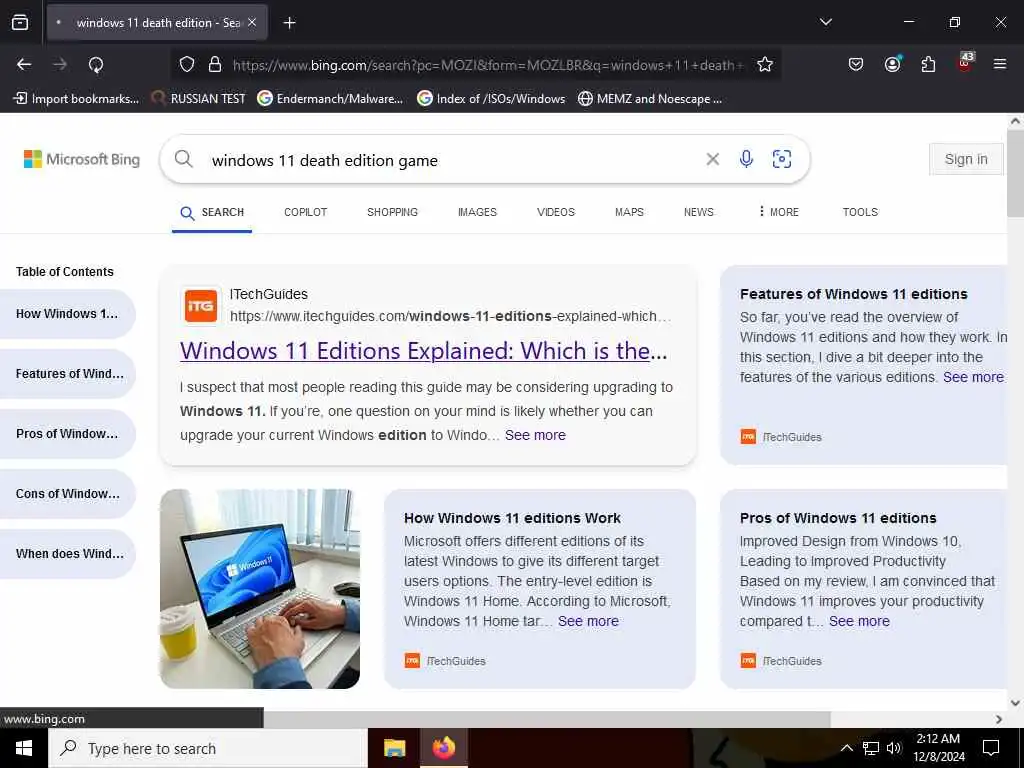
Task: Switch to VIDEOS tab
Action: click(x=556, y=212)
